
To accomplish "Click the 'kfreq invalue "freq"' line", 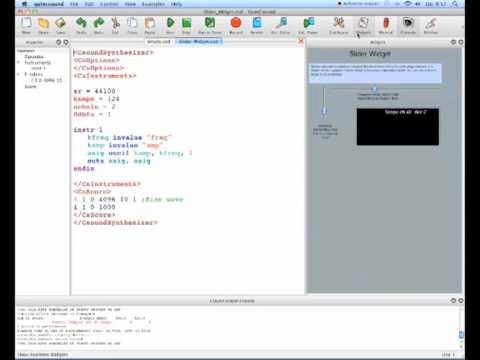I will pos(129,137).
